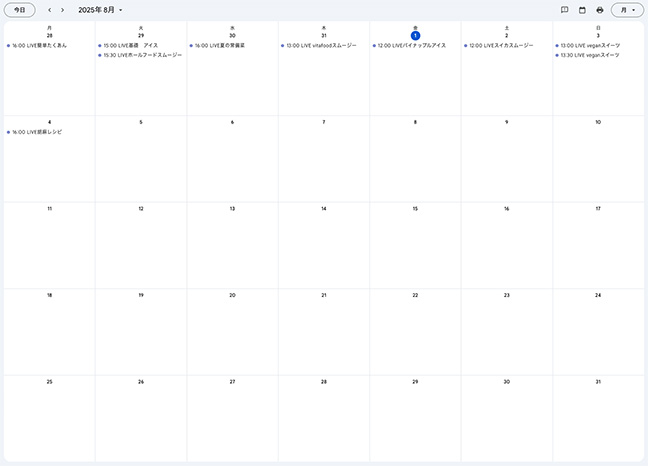648x466 pixels.
Task: Open the 15:30 LIVE ホールフードスムージー event
Action: [x=140, y=55]
